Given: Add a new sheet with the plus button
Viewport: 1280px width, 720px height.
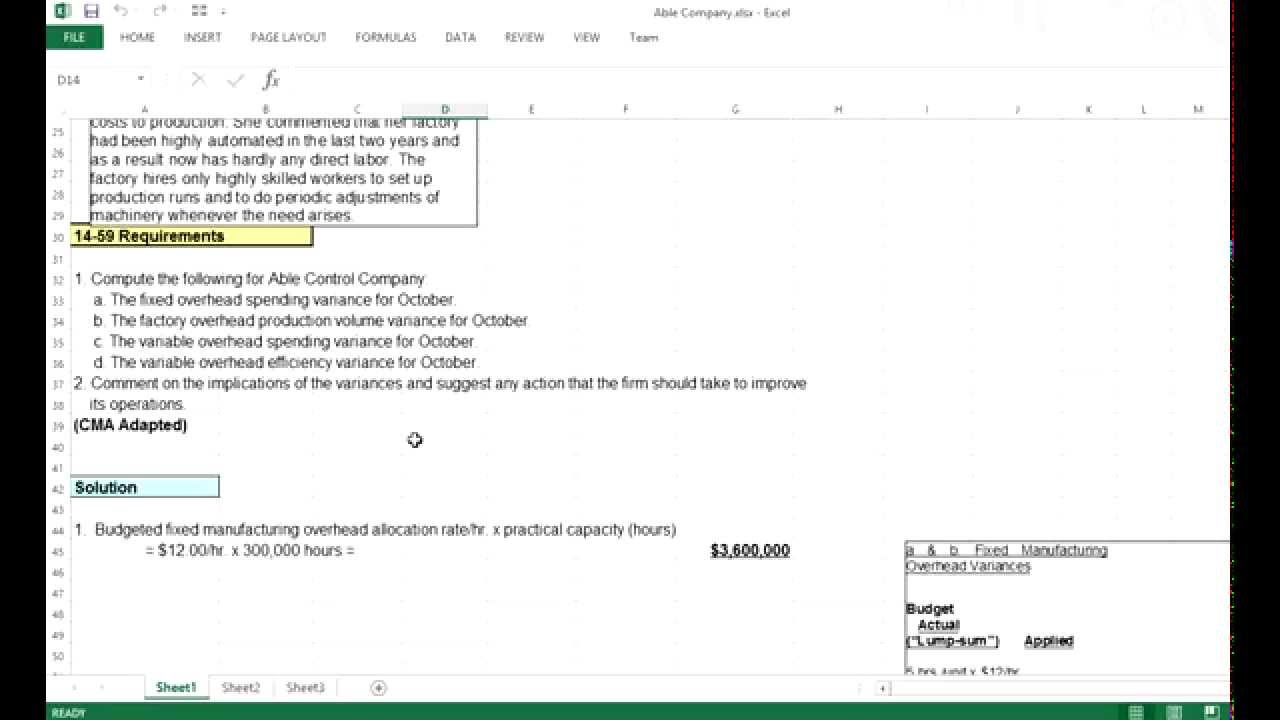Looking at the screenshot, I should click(378, 687).
